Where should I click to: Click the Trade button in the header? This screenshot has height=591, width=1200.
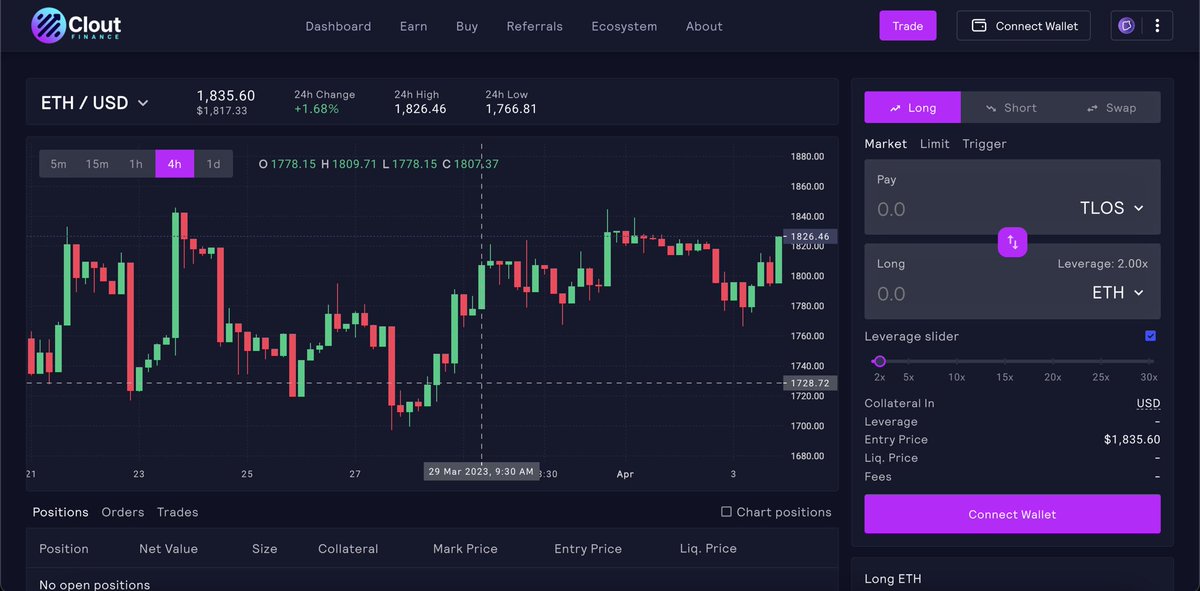coord(907,25)
